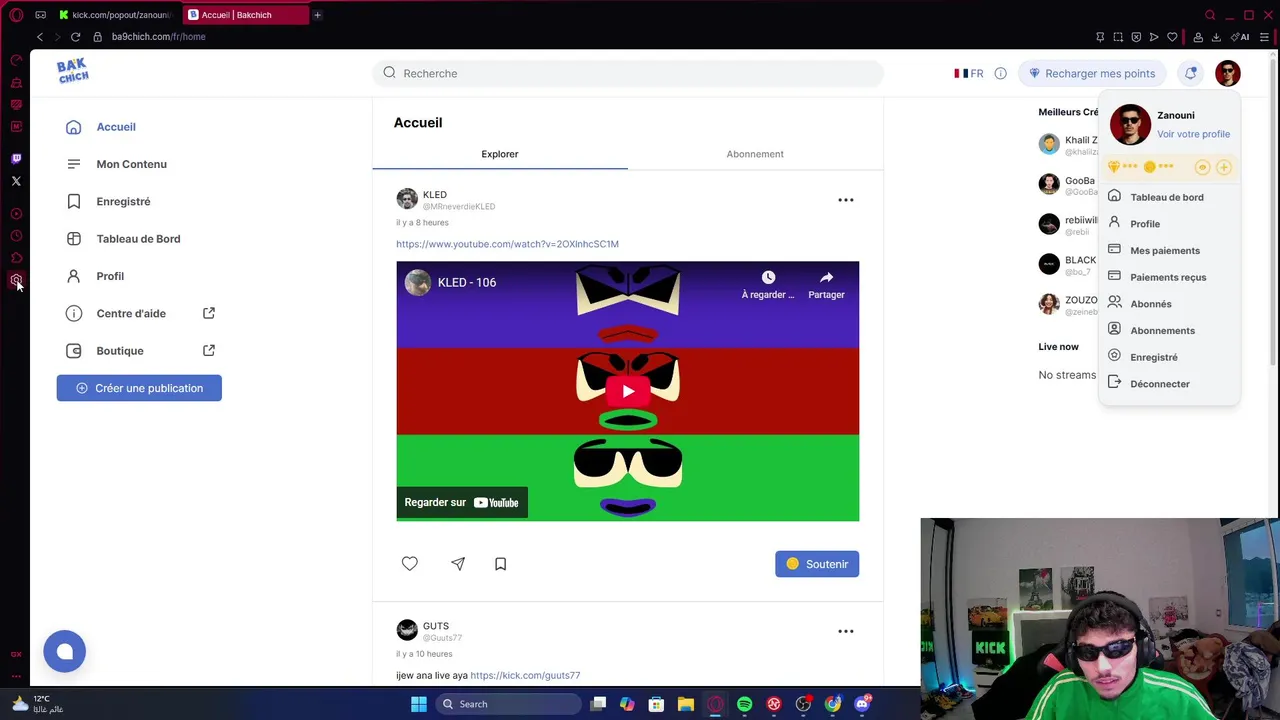1280x720 pixels.
Task: Open a new browser tab
Action: click(x=317, y=15)
